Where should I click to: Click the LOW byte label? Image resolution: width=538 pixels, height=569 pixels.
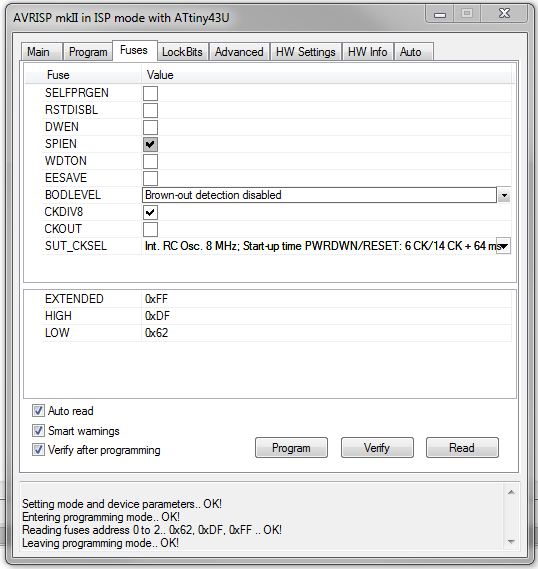[57, 333]
